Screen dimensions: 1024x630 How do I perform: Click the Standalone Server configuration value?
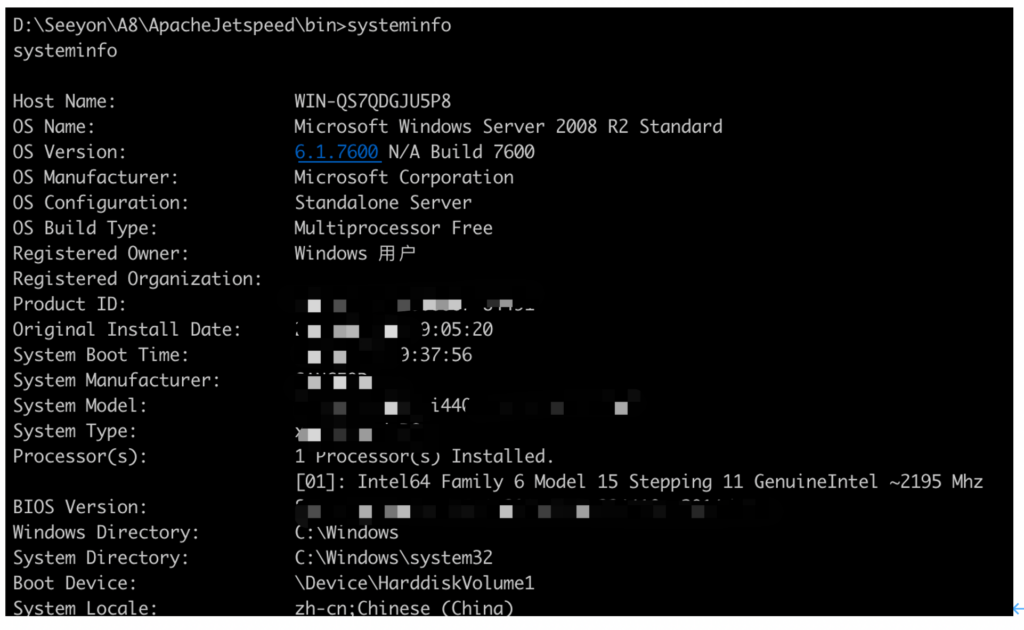tap(383, 203)
